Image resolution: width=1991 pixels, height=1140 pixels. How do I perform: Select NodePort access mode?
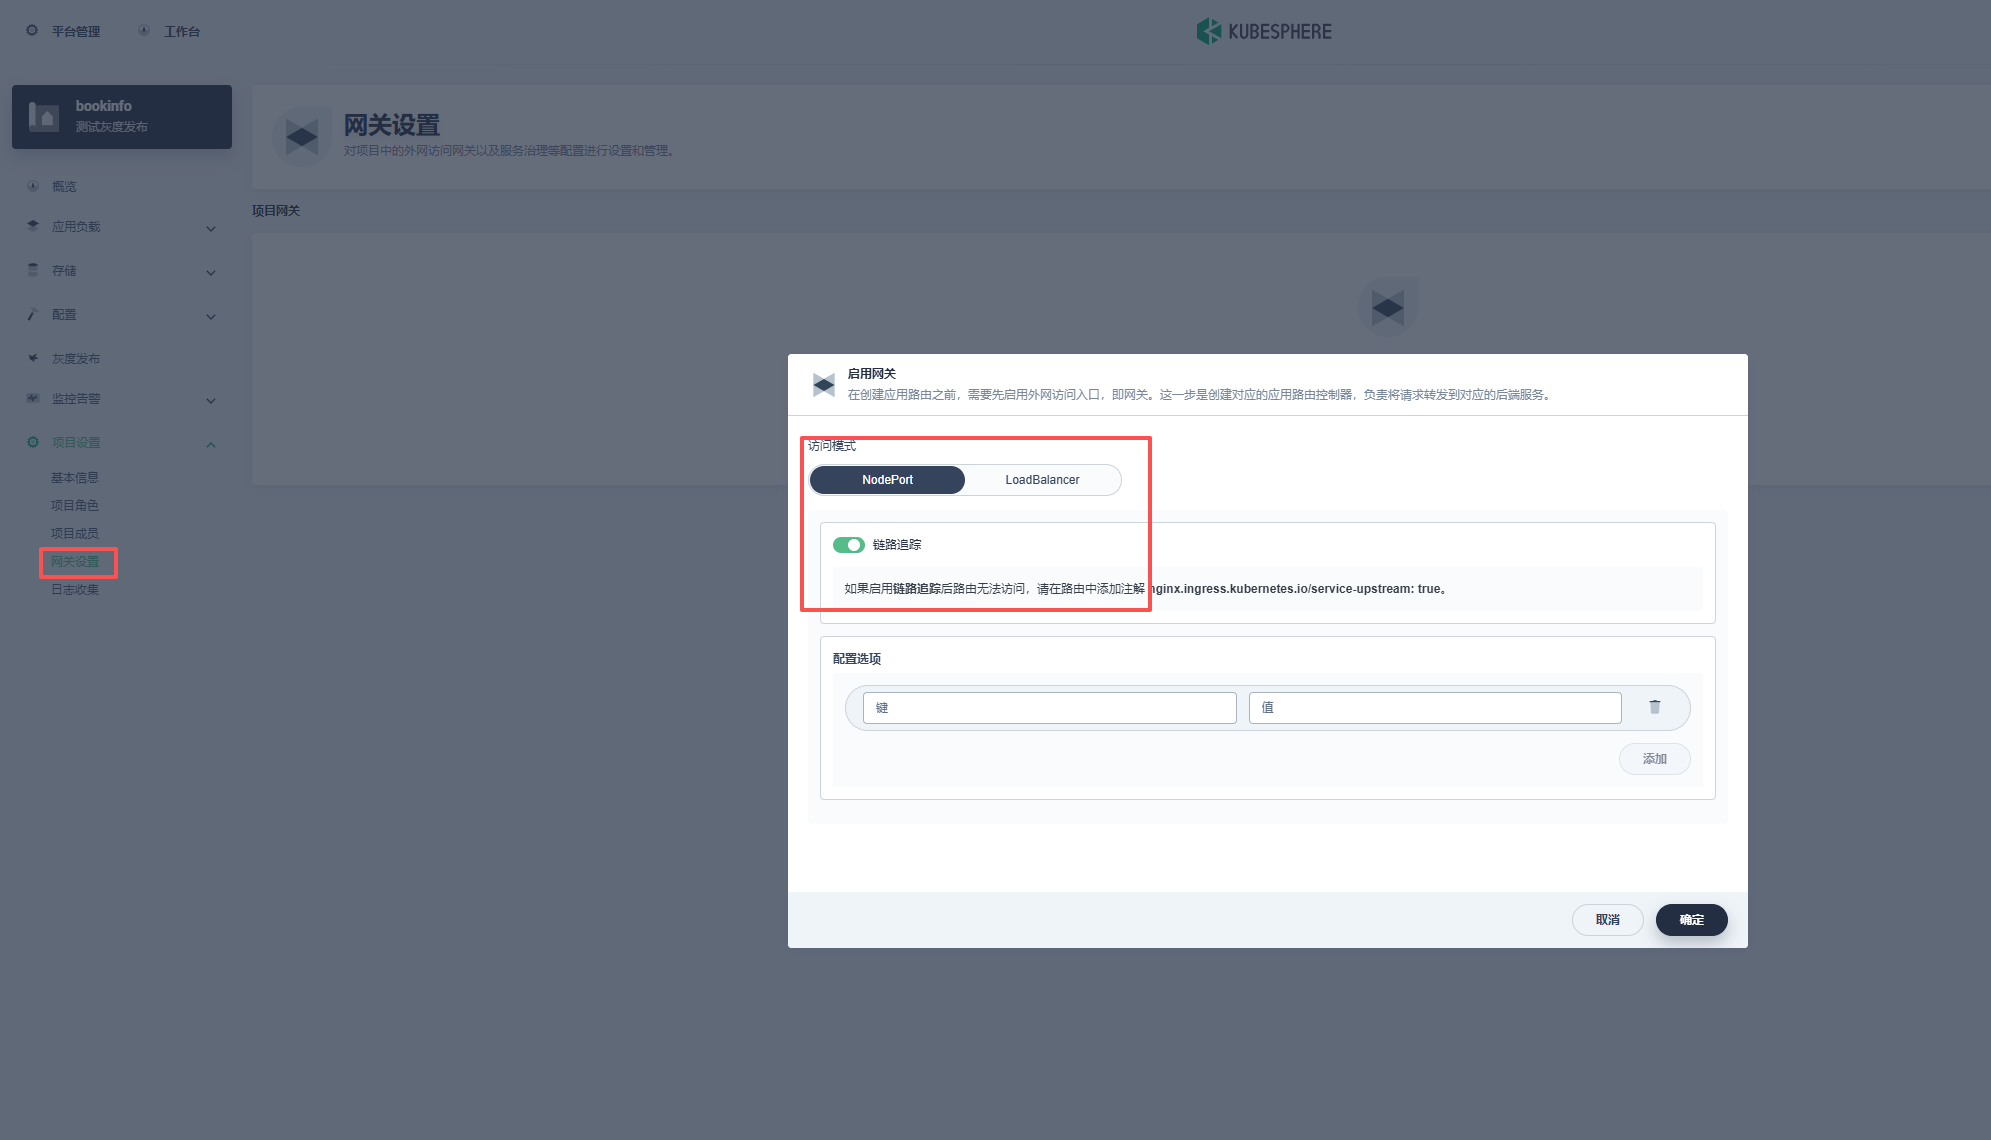tap(887, 480)
